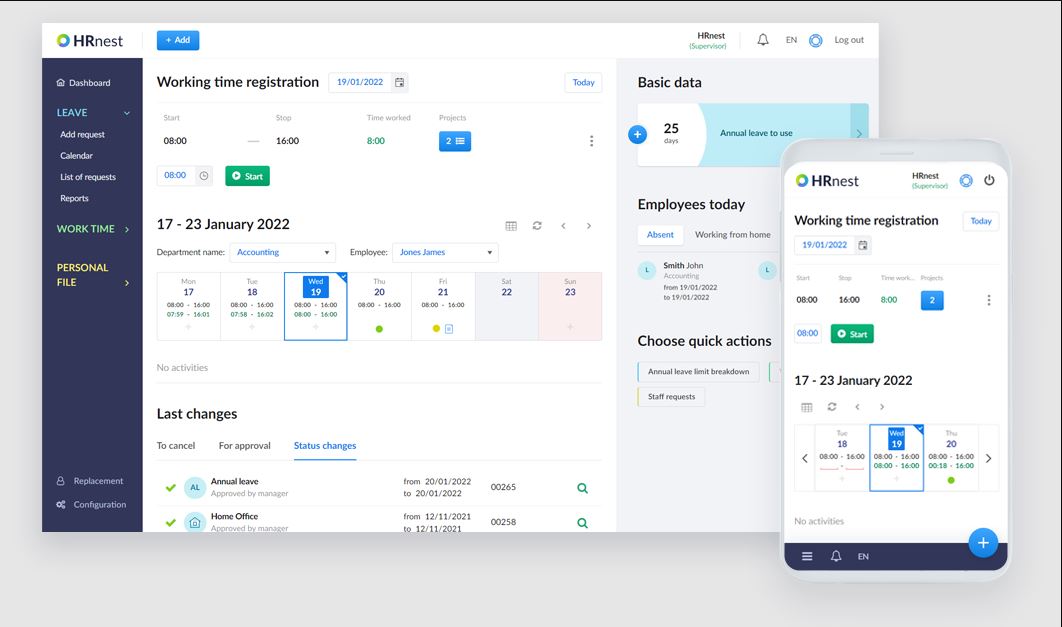Click green Start button on mobile
The height and width of the screenshot is (627, 1062).
(x=852, y=334)
